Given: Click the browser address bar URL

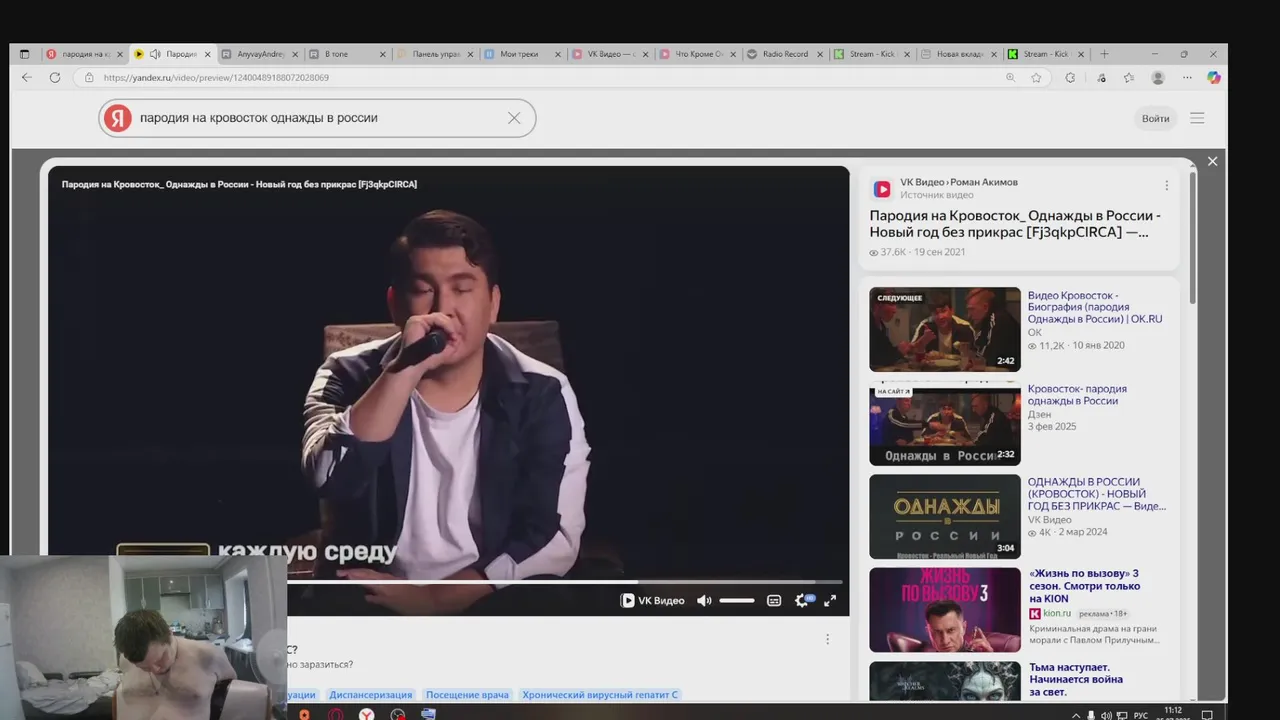Looking at the screenshot, I should (216, 78).
